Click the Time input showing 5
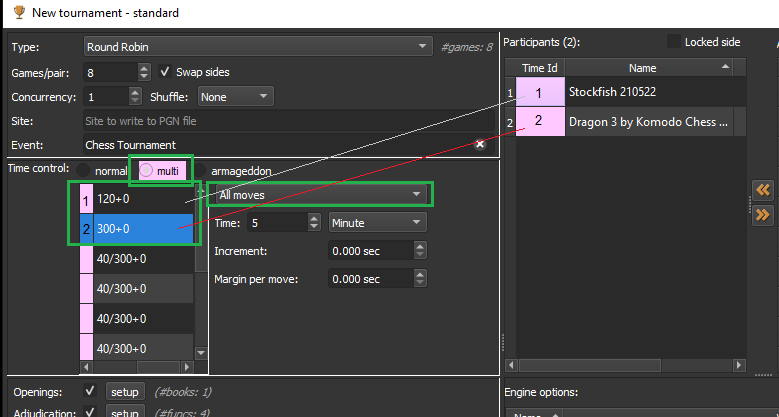This screenshot has width=779, height=417. [x=278, y=223]
